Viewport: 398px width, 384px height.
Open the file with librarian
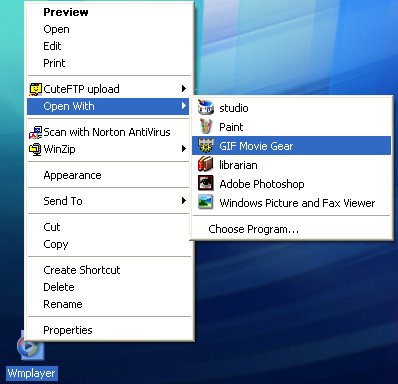coord(291,165)
